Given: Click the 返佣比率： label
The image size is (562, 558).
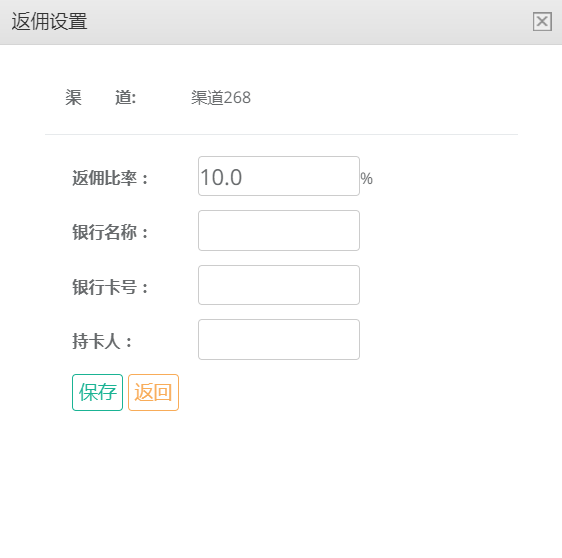Looking at the screenshot, I should pyautogui.click(x=110, y=178).
